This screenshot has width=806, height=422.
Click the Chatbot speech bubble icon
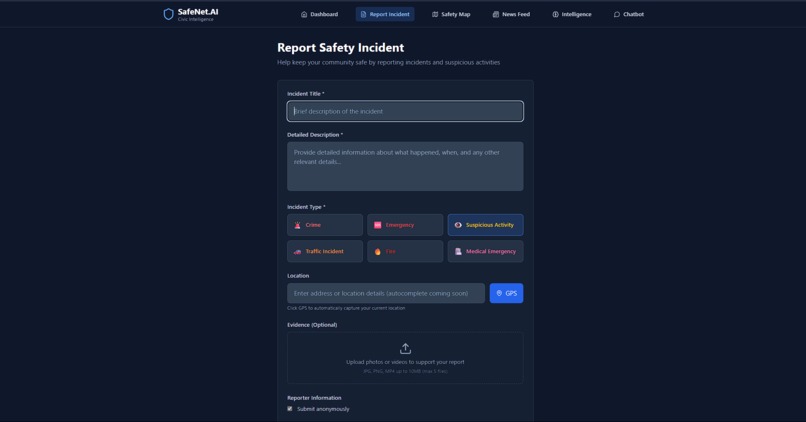click(617, 14)
